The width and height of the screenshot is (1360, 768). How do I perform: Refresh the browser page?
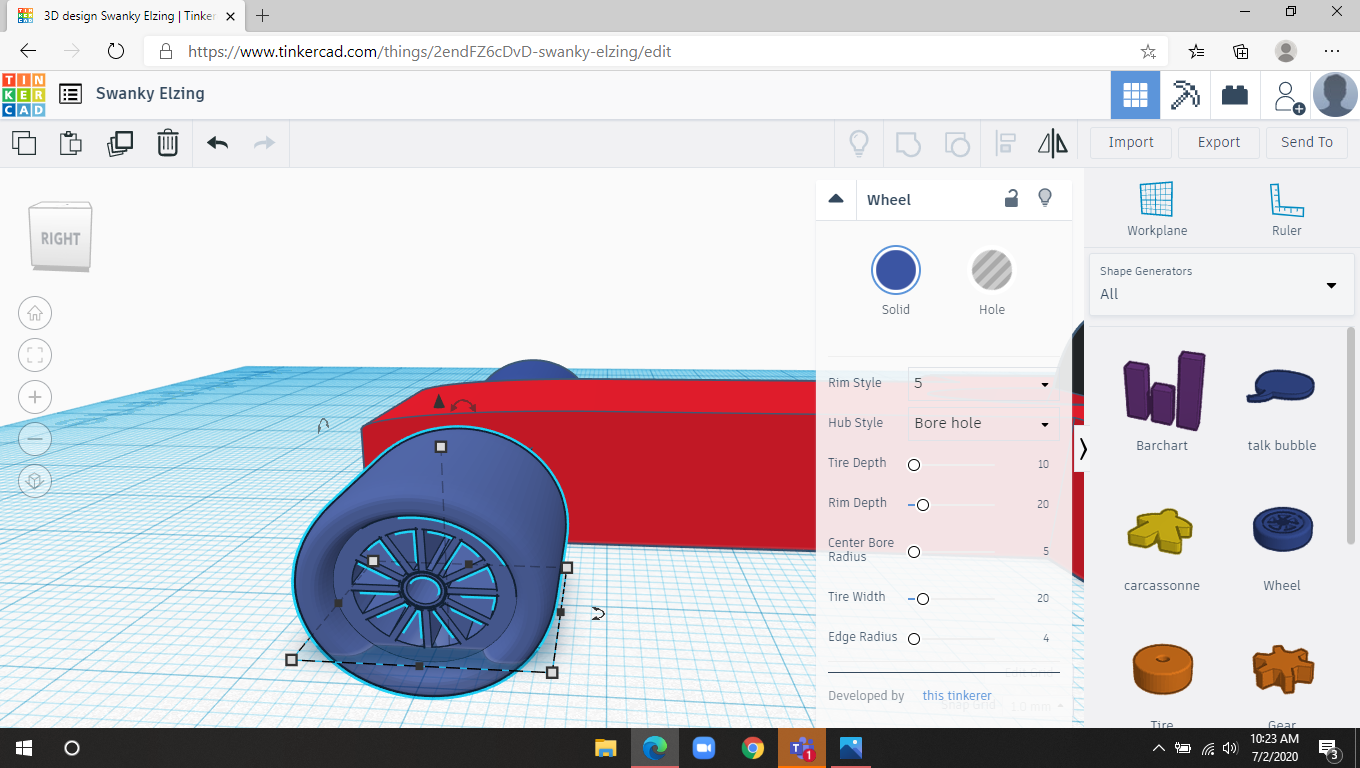point(115,51)
